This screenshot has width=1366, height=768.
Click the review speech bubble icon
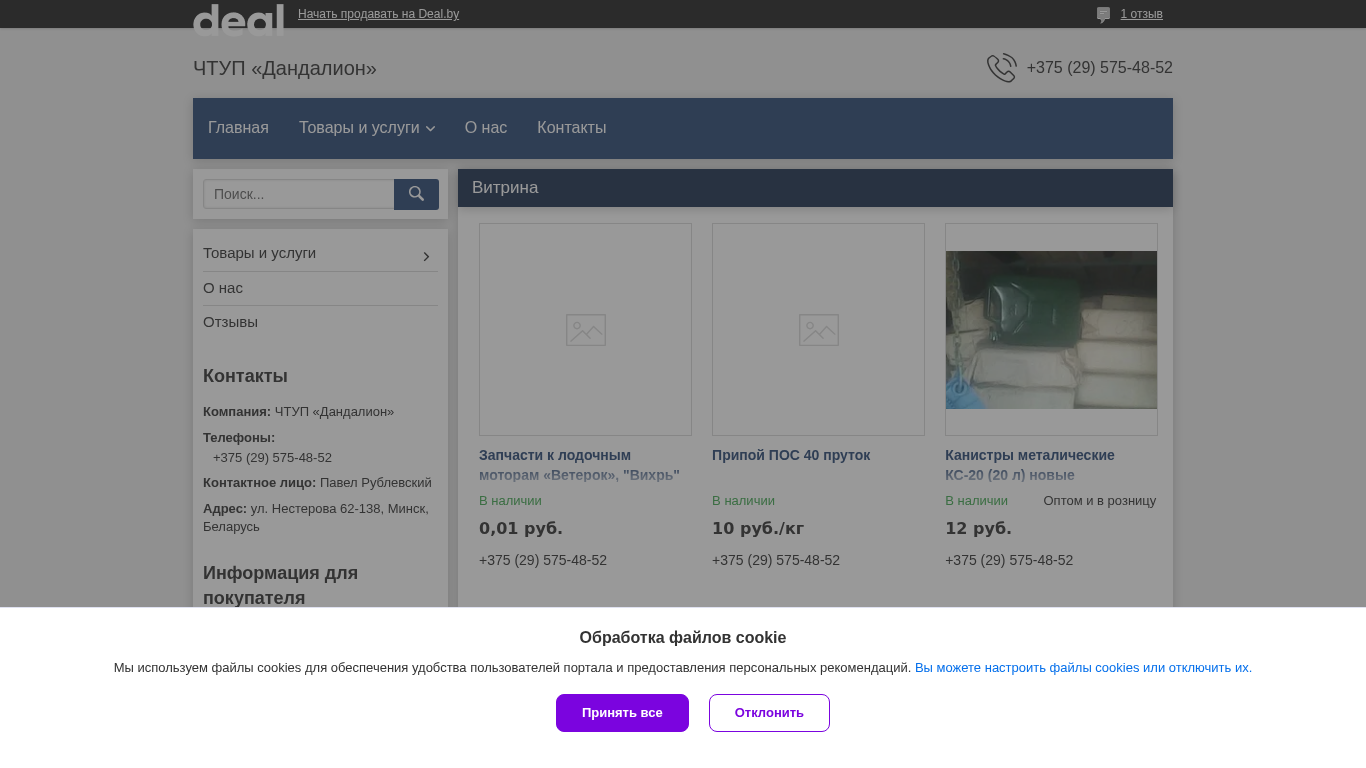pyautogui.click(x=1103, y=15)
